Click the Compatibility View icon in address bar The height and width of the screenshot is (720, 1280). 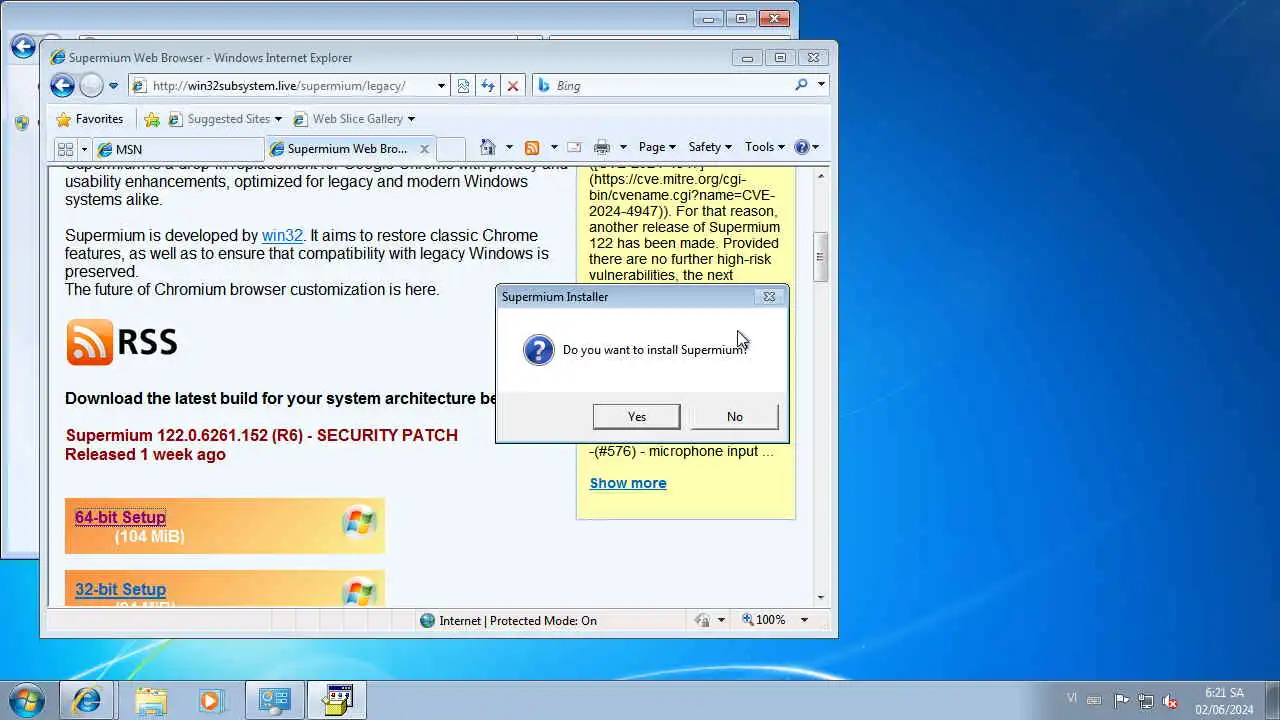[463, 86]
